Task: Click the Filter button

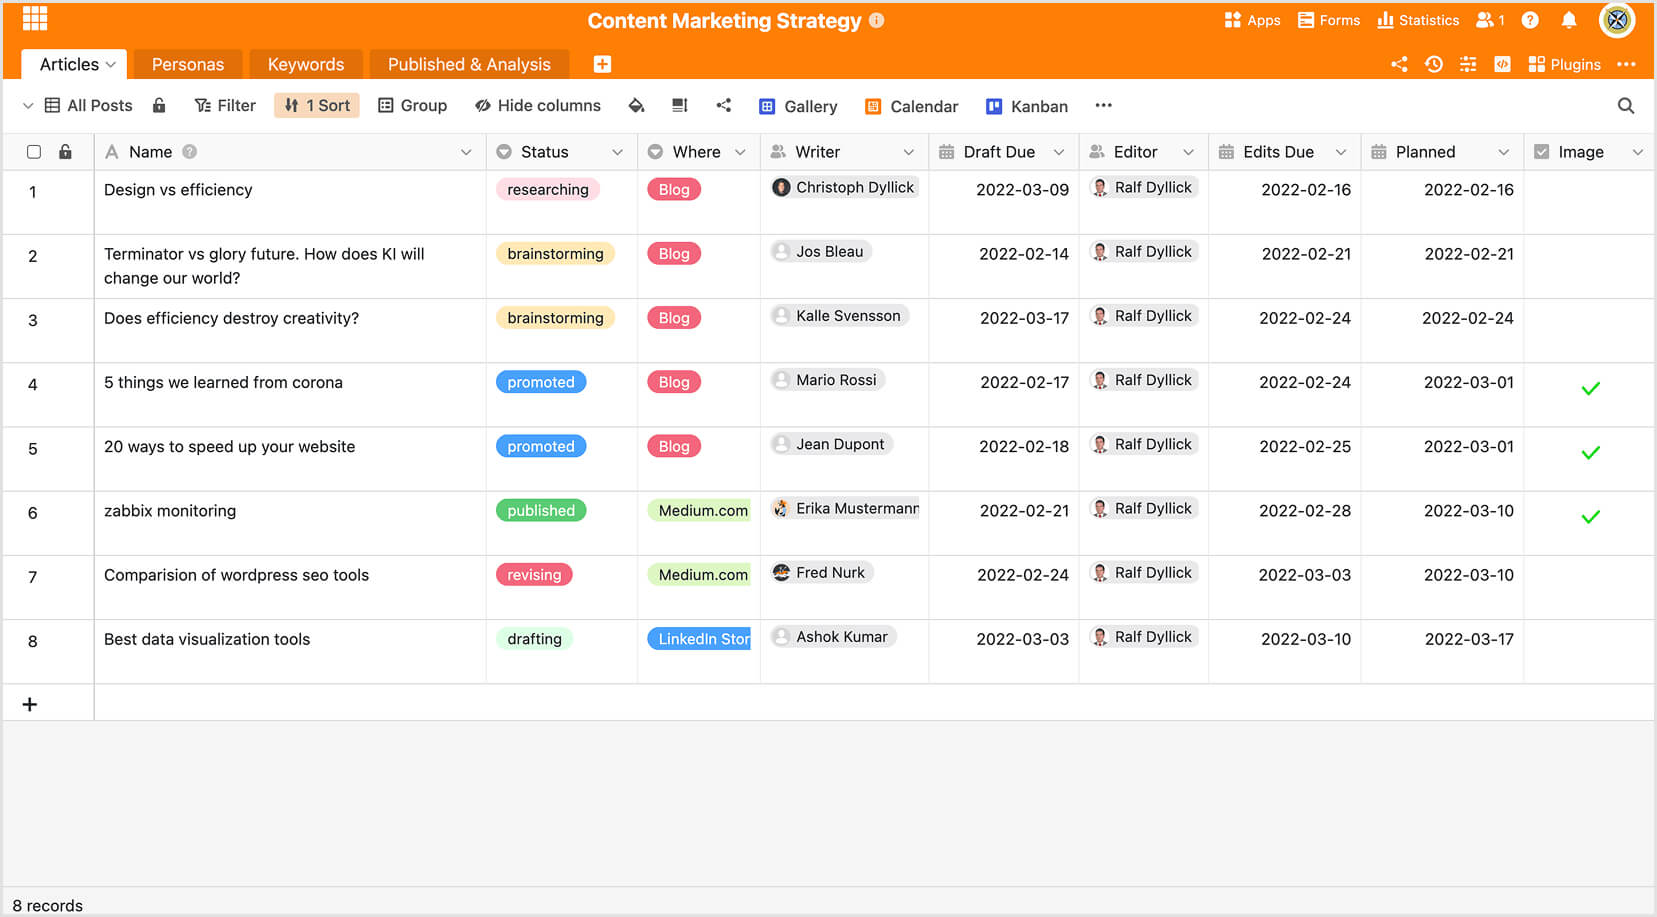Action: (x=225, y=106)
